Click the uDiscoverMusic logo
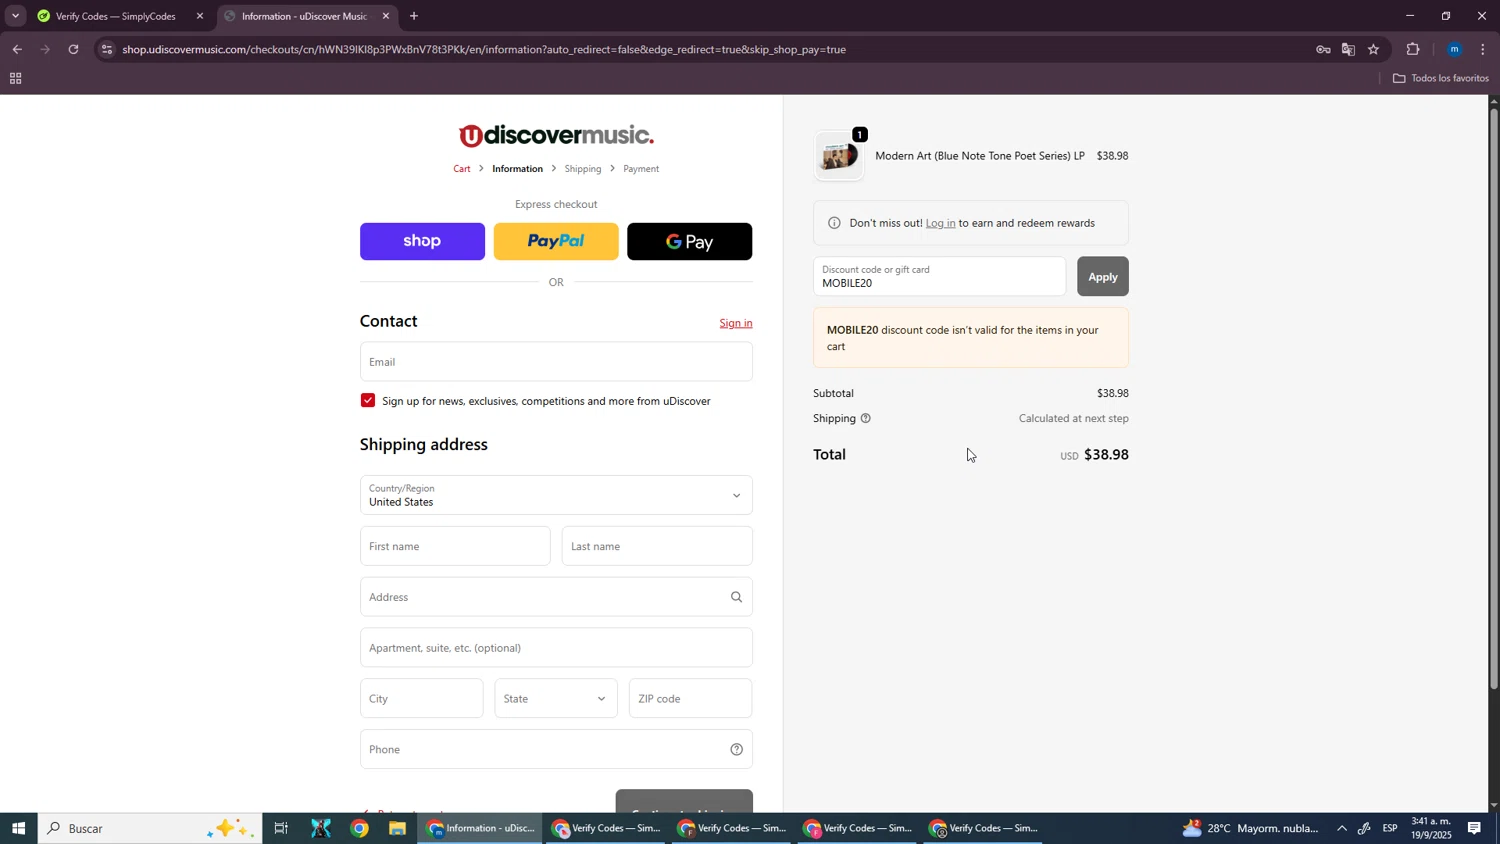1500x844 pixels. pyautogui.click(x=556, y=135)
